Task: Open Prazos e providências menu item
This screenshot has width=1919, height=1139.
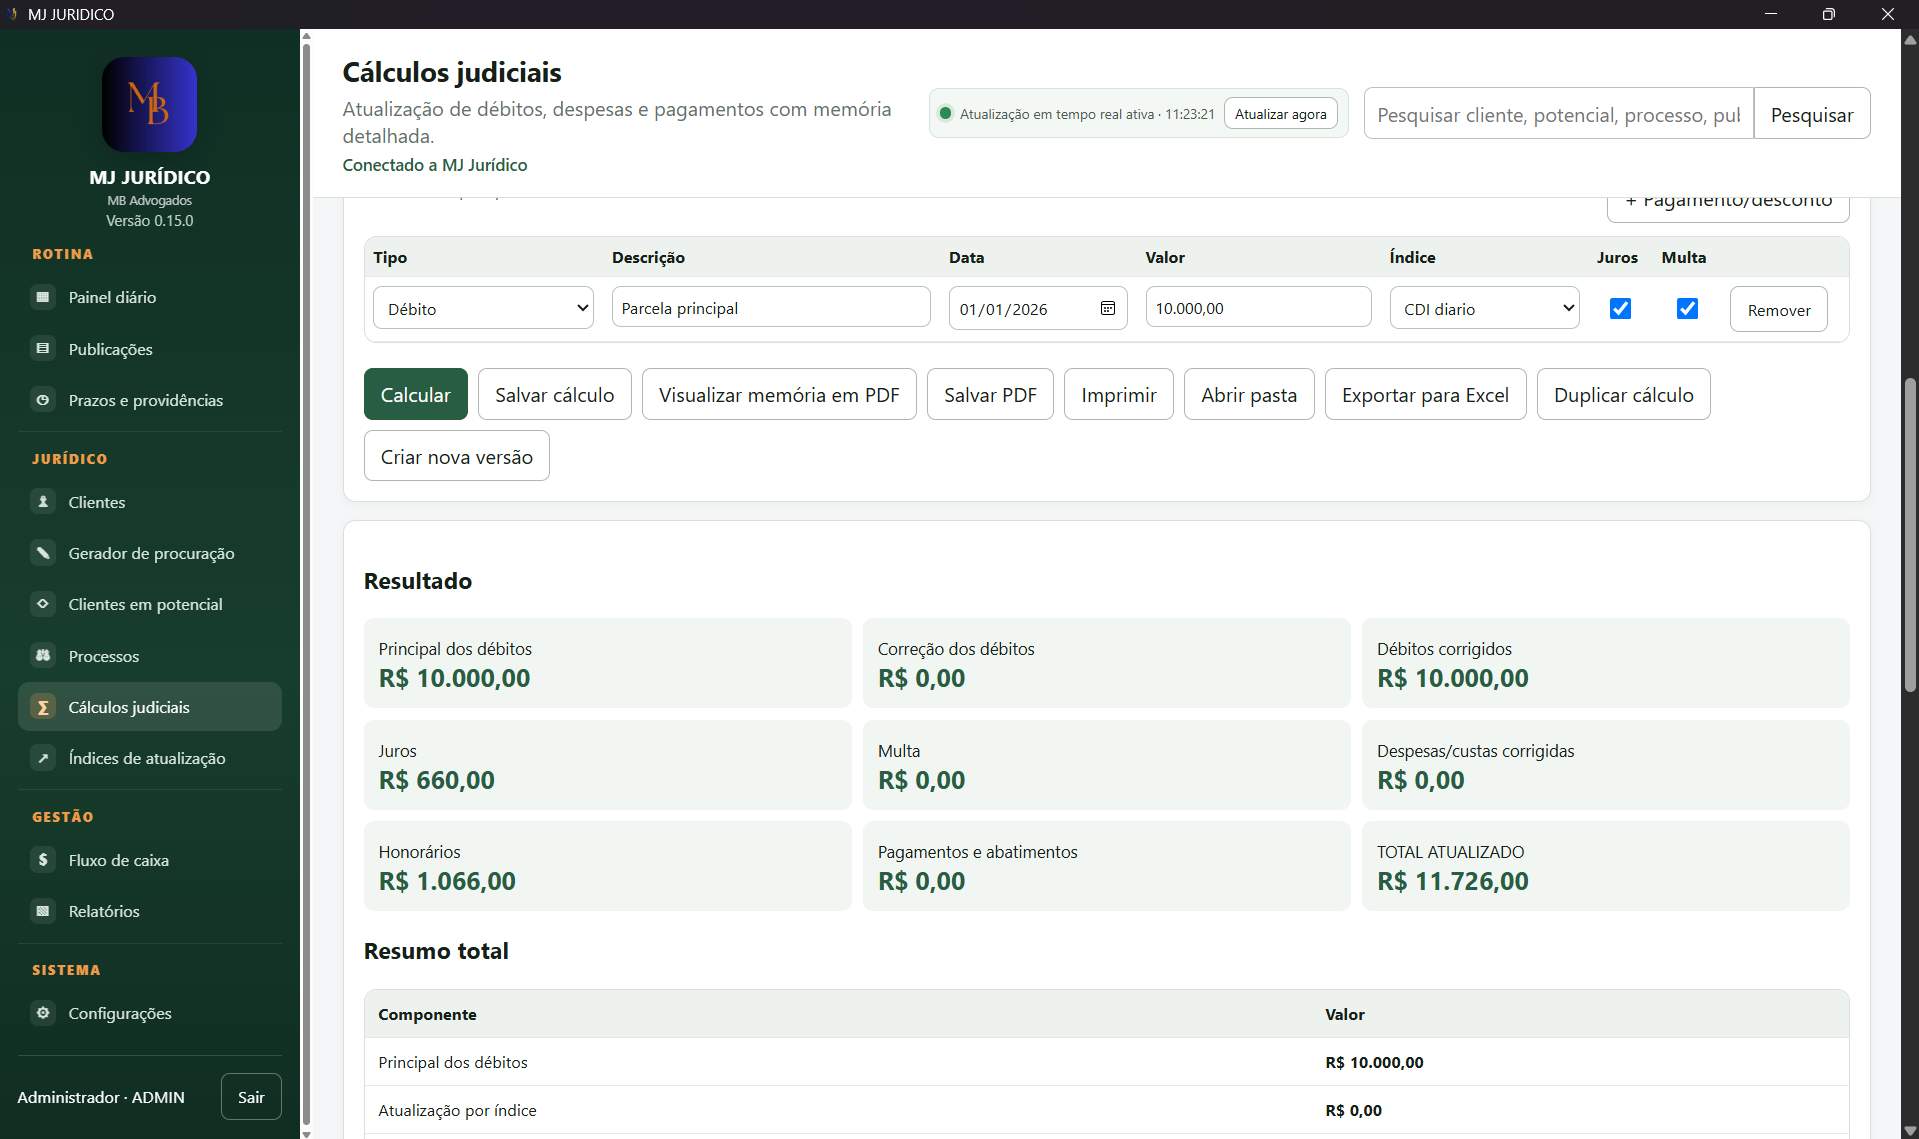Action: 150,400
